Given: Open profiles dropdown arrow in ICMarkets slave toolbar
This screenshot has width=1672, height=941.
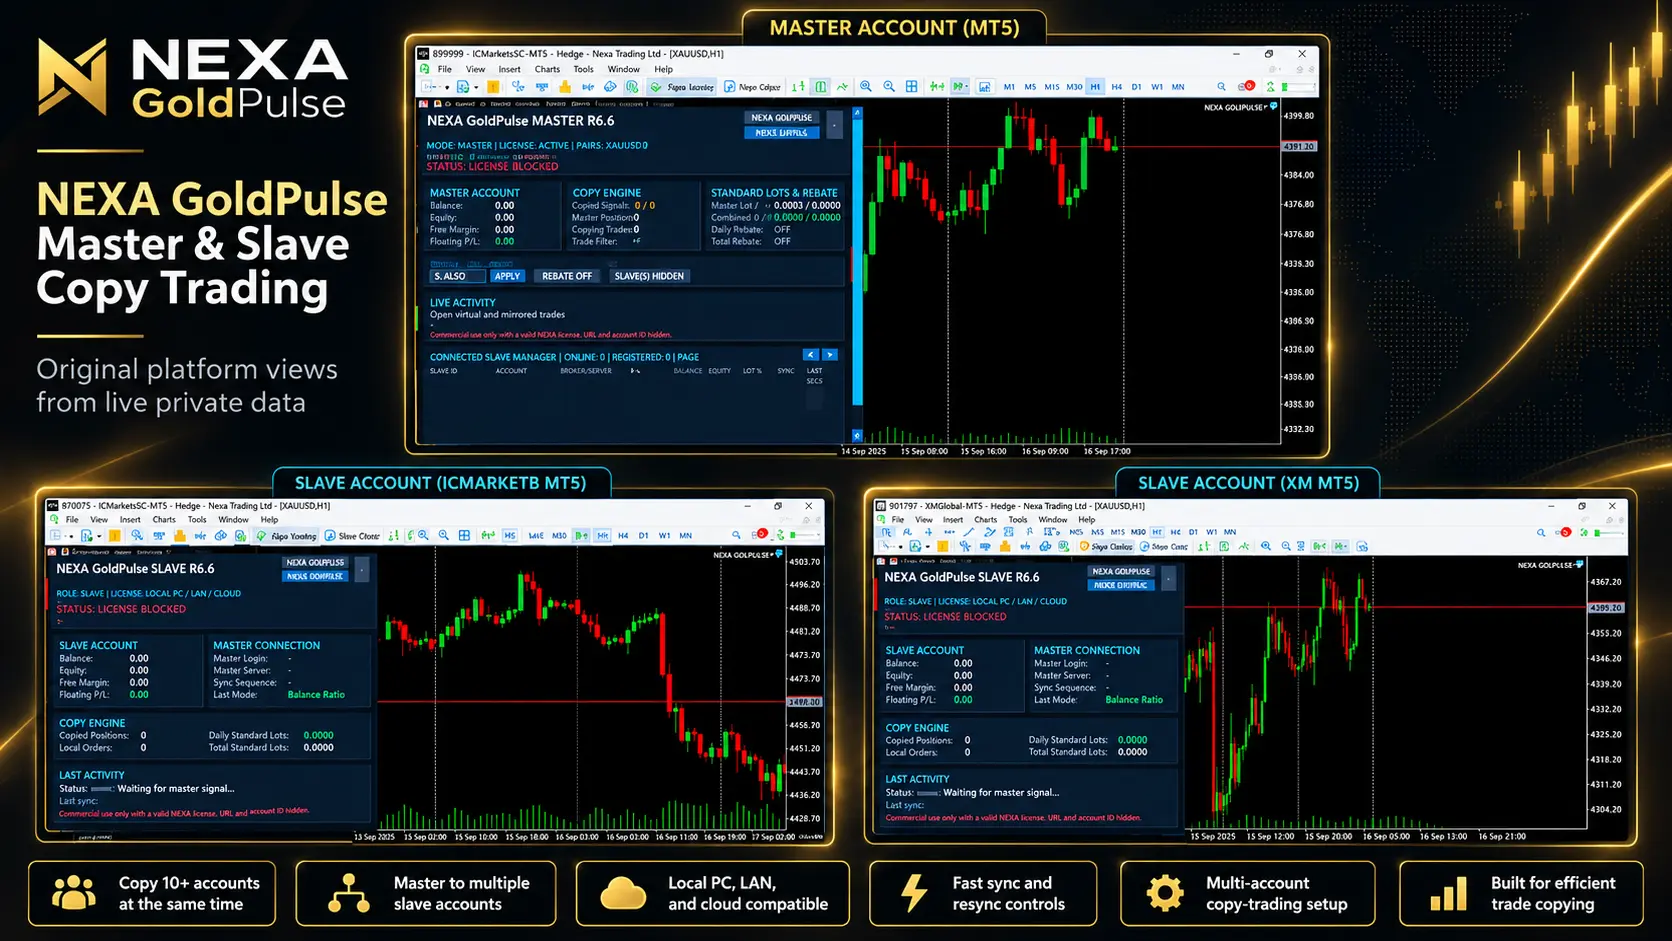Looking at the screenshot, I should [99, 536].
